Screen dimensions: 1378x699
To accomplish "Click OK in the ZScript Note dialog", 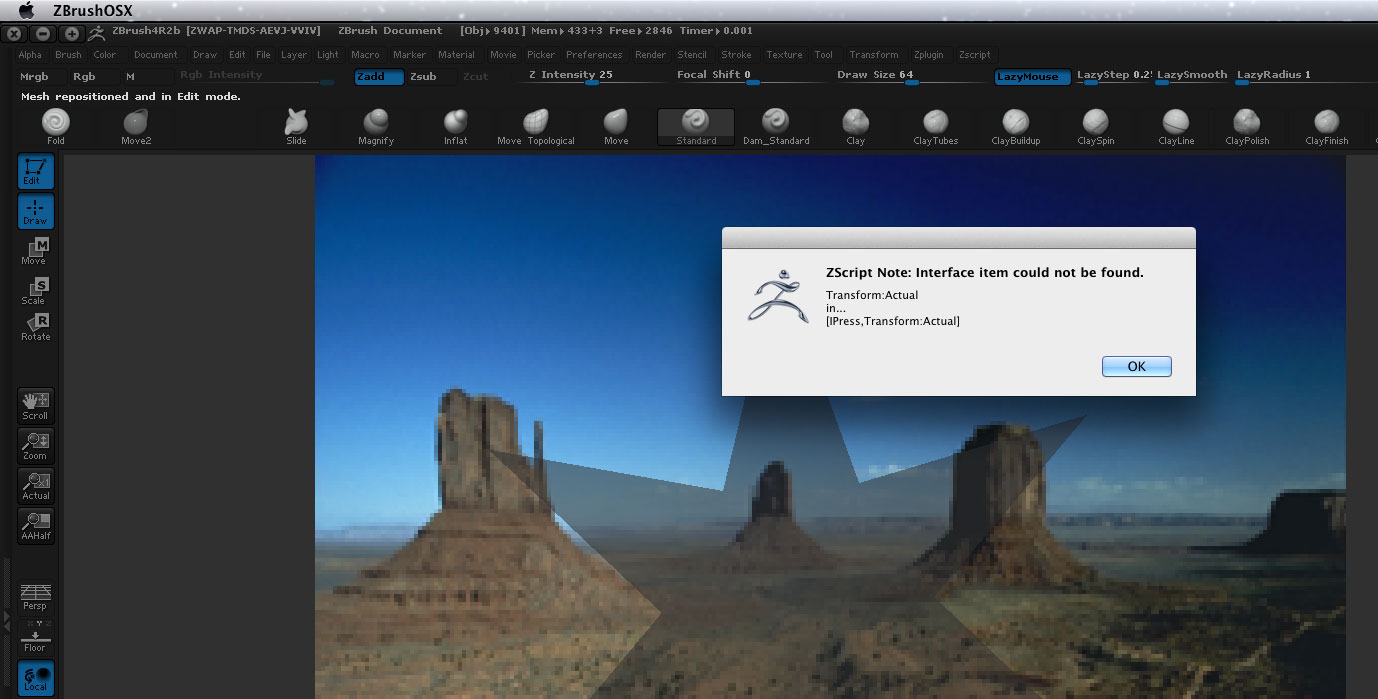I will tap(1136, 367).
